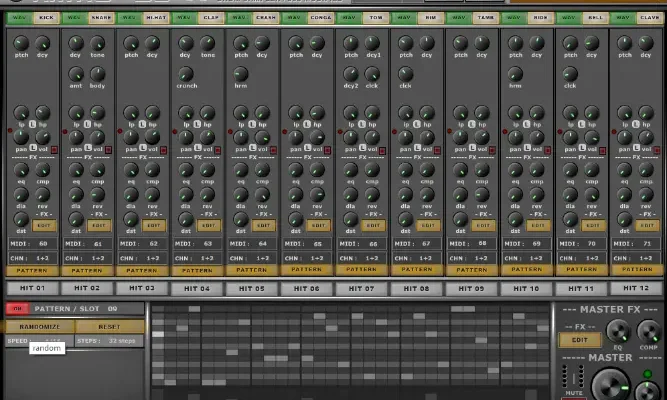Click the crunch knob on the clap channel
Image resolution: width=667 pixels, height=400 pixels.
point(185,74)
